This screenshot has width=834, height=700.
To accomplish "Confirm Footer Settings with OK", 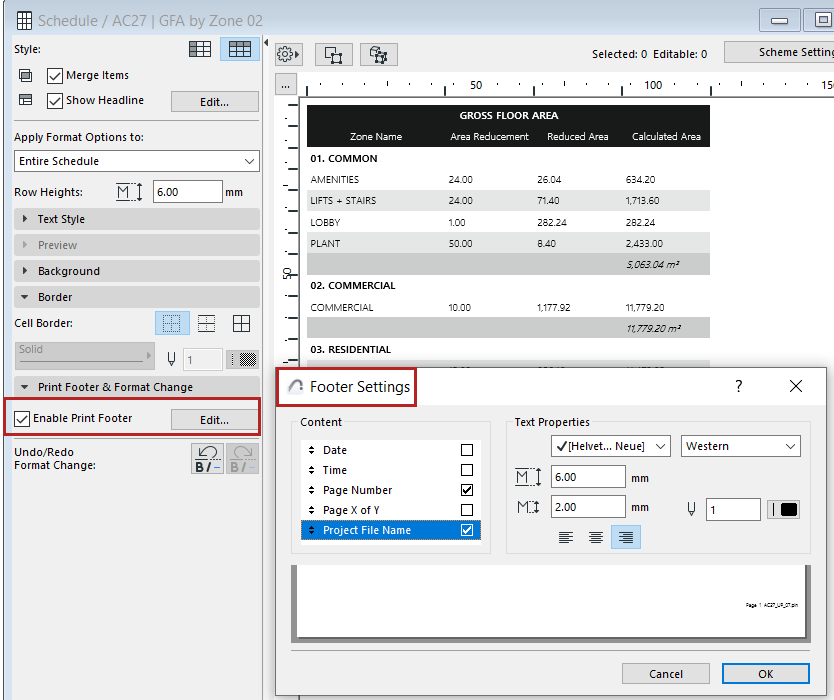I will pyautogui.click(x=765, y=673).
